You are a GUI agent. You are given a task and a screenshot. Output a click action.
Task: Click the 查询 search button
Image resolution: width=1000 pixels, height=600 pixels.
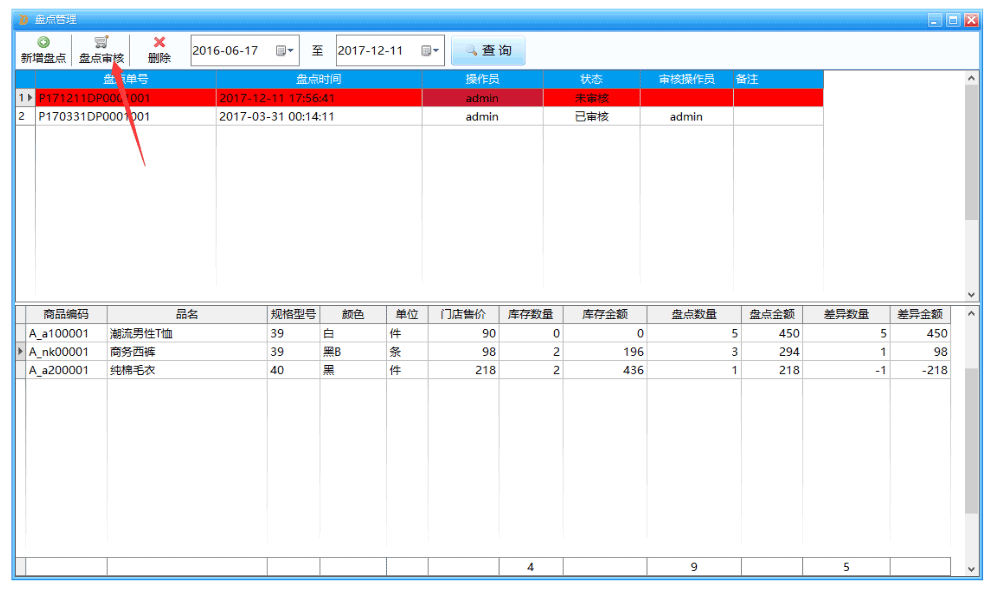coord(489,50)
